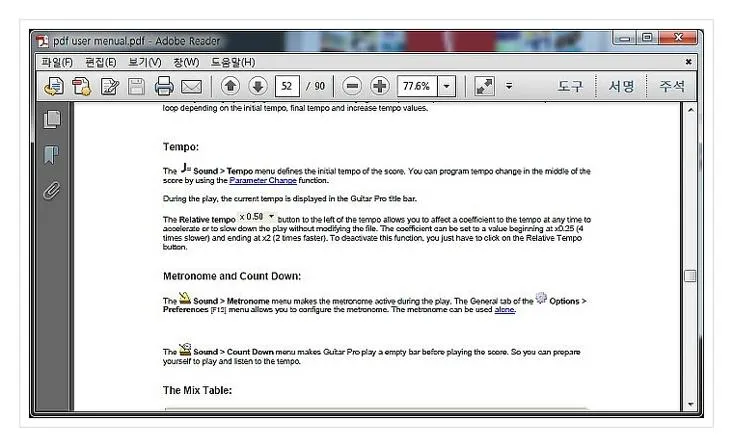Go to next page down arrow
Image resolution: width=733 pixels, height=447 pixels.
(258, 86)
